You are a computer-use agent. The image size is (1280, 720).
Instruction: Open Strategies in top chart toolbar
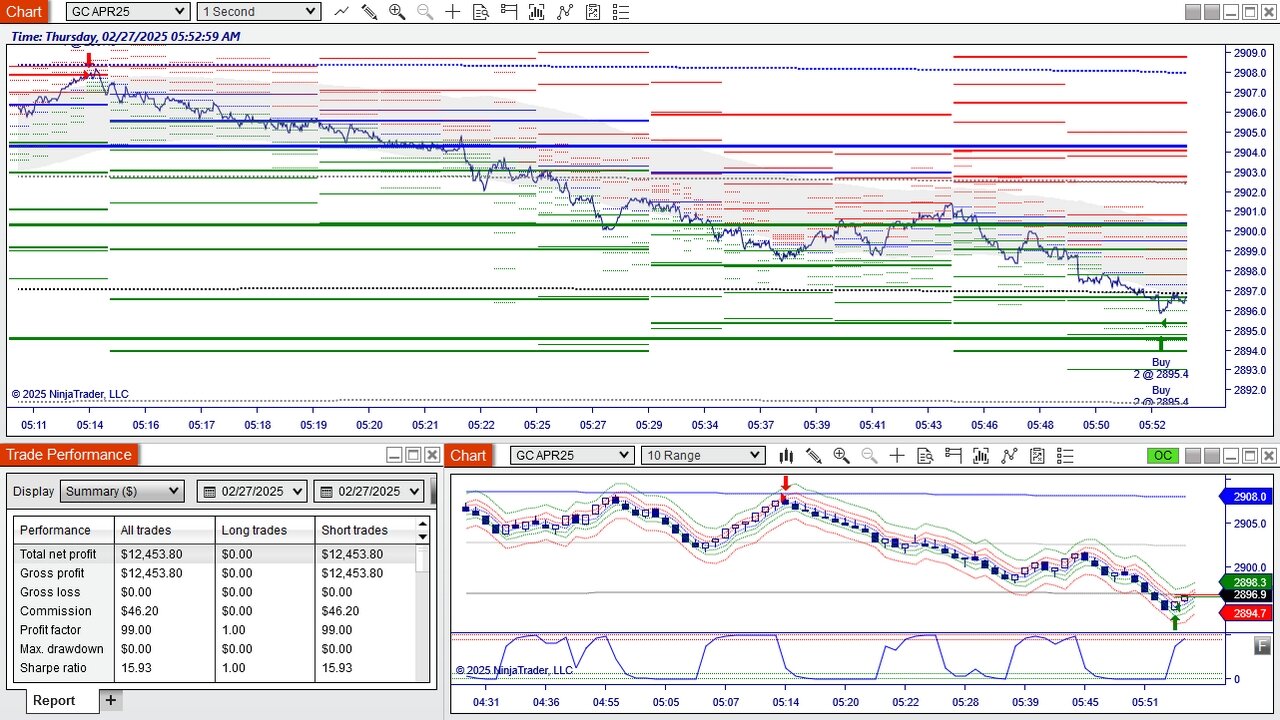click(x=593, y=12)
